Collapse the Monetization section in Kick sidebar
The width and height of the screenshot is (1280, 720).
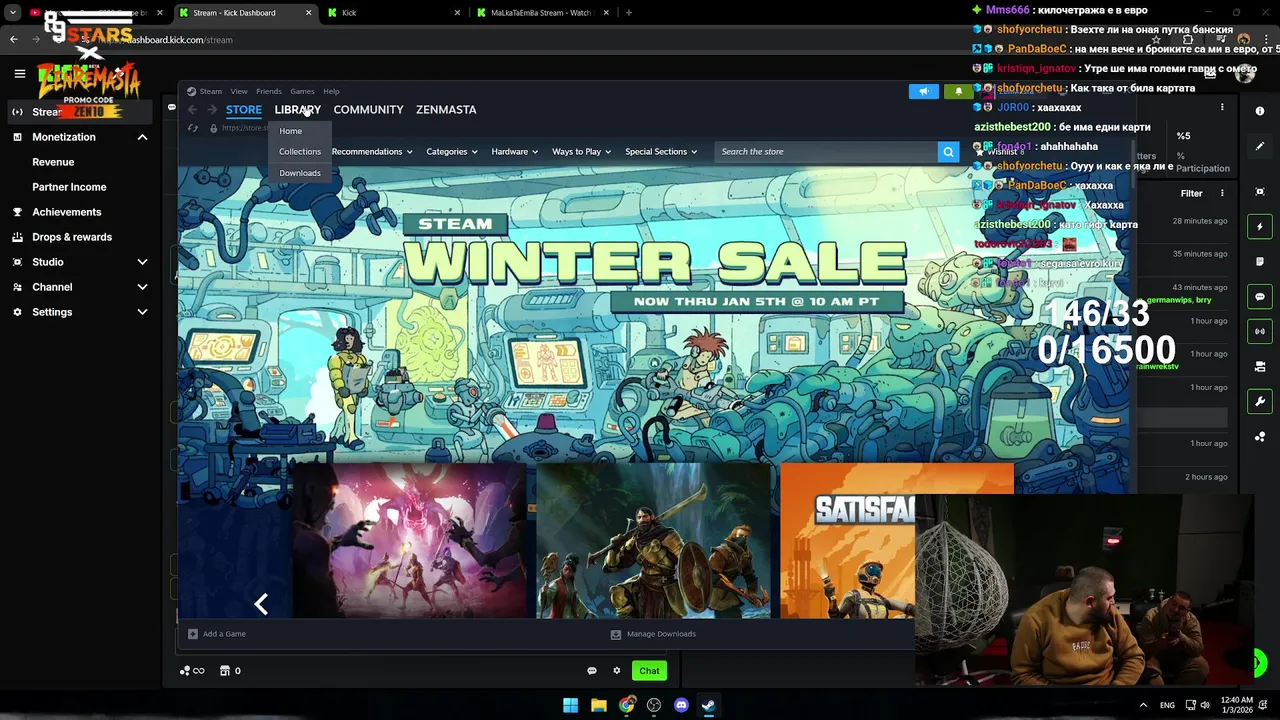pos(142,137)
